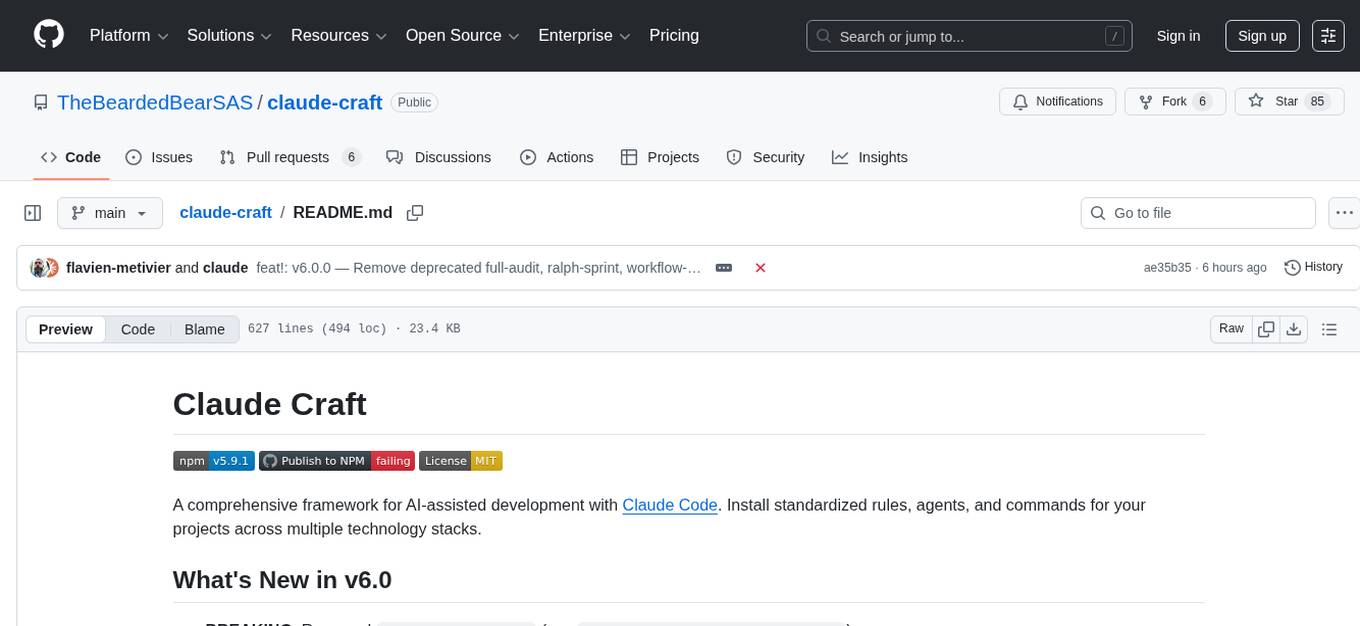
Task: Copy the README.md file path
Action: pos(415,213)
